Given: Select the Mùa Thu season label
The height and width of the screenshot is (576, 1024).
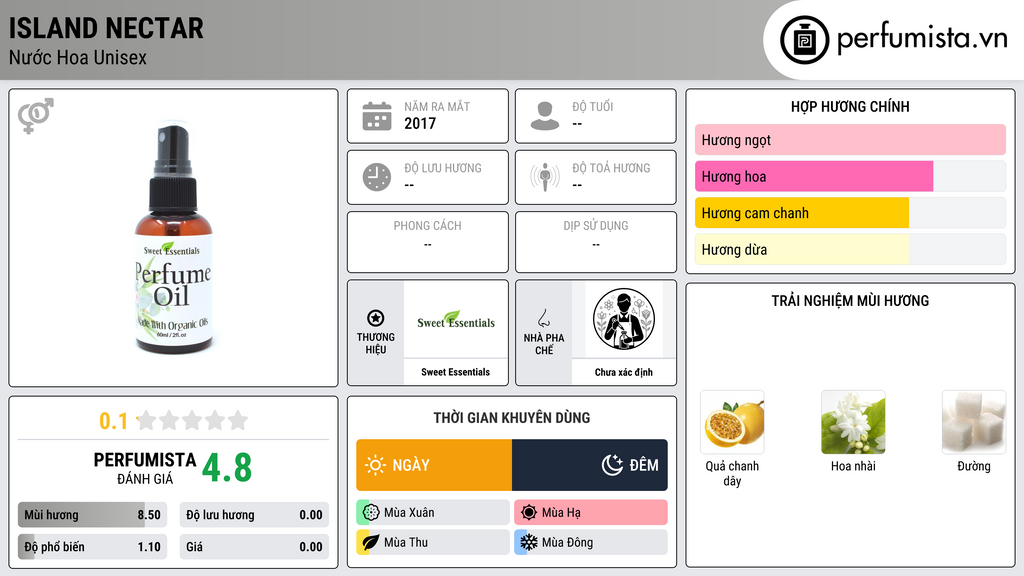Looking at the screenshot, I should click(406, 542).
